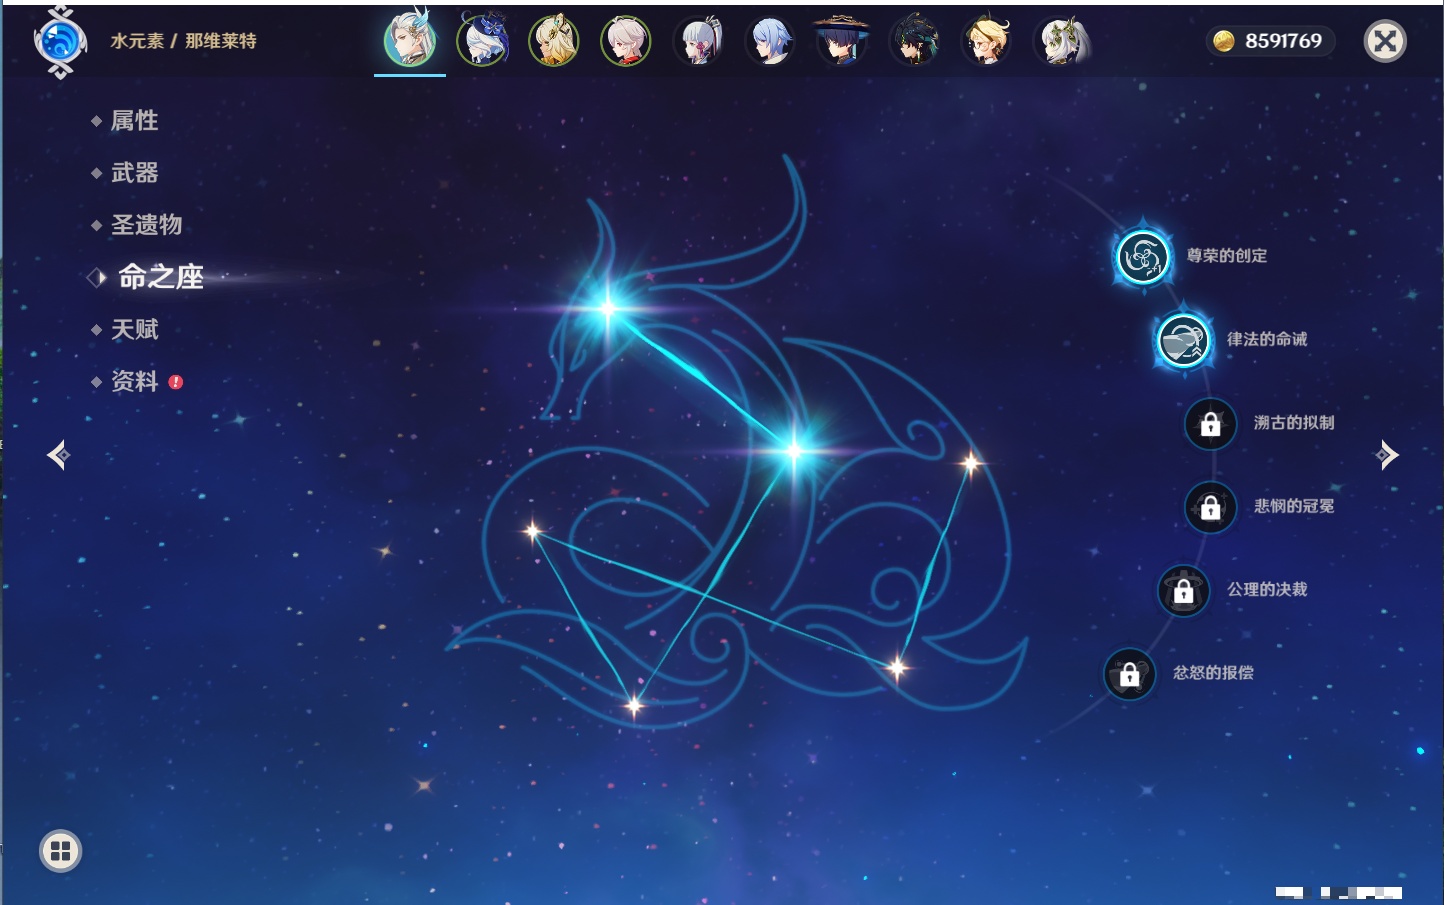Click the locked 悲悯的冠冕 constellation icon

click(x=1210, y=507)
